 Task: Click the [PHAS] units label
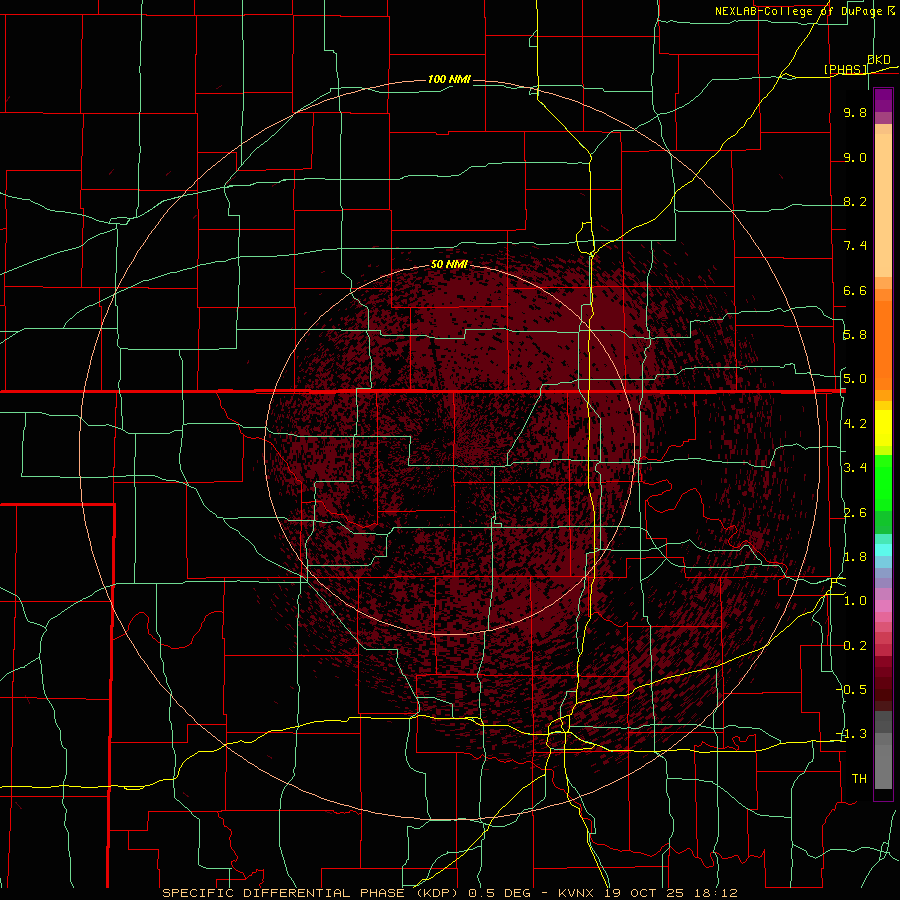click(x=845, y=69)
